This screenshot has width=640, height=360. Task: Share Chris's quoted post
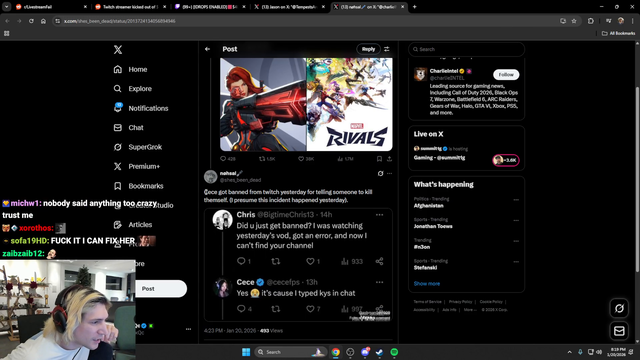point(379,261)
